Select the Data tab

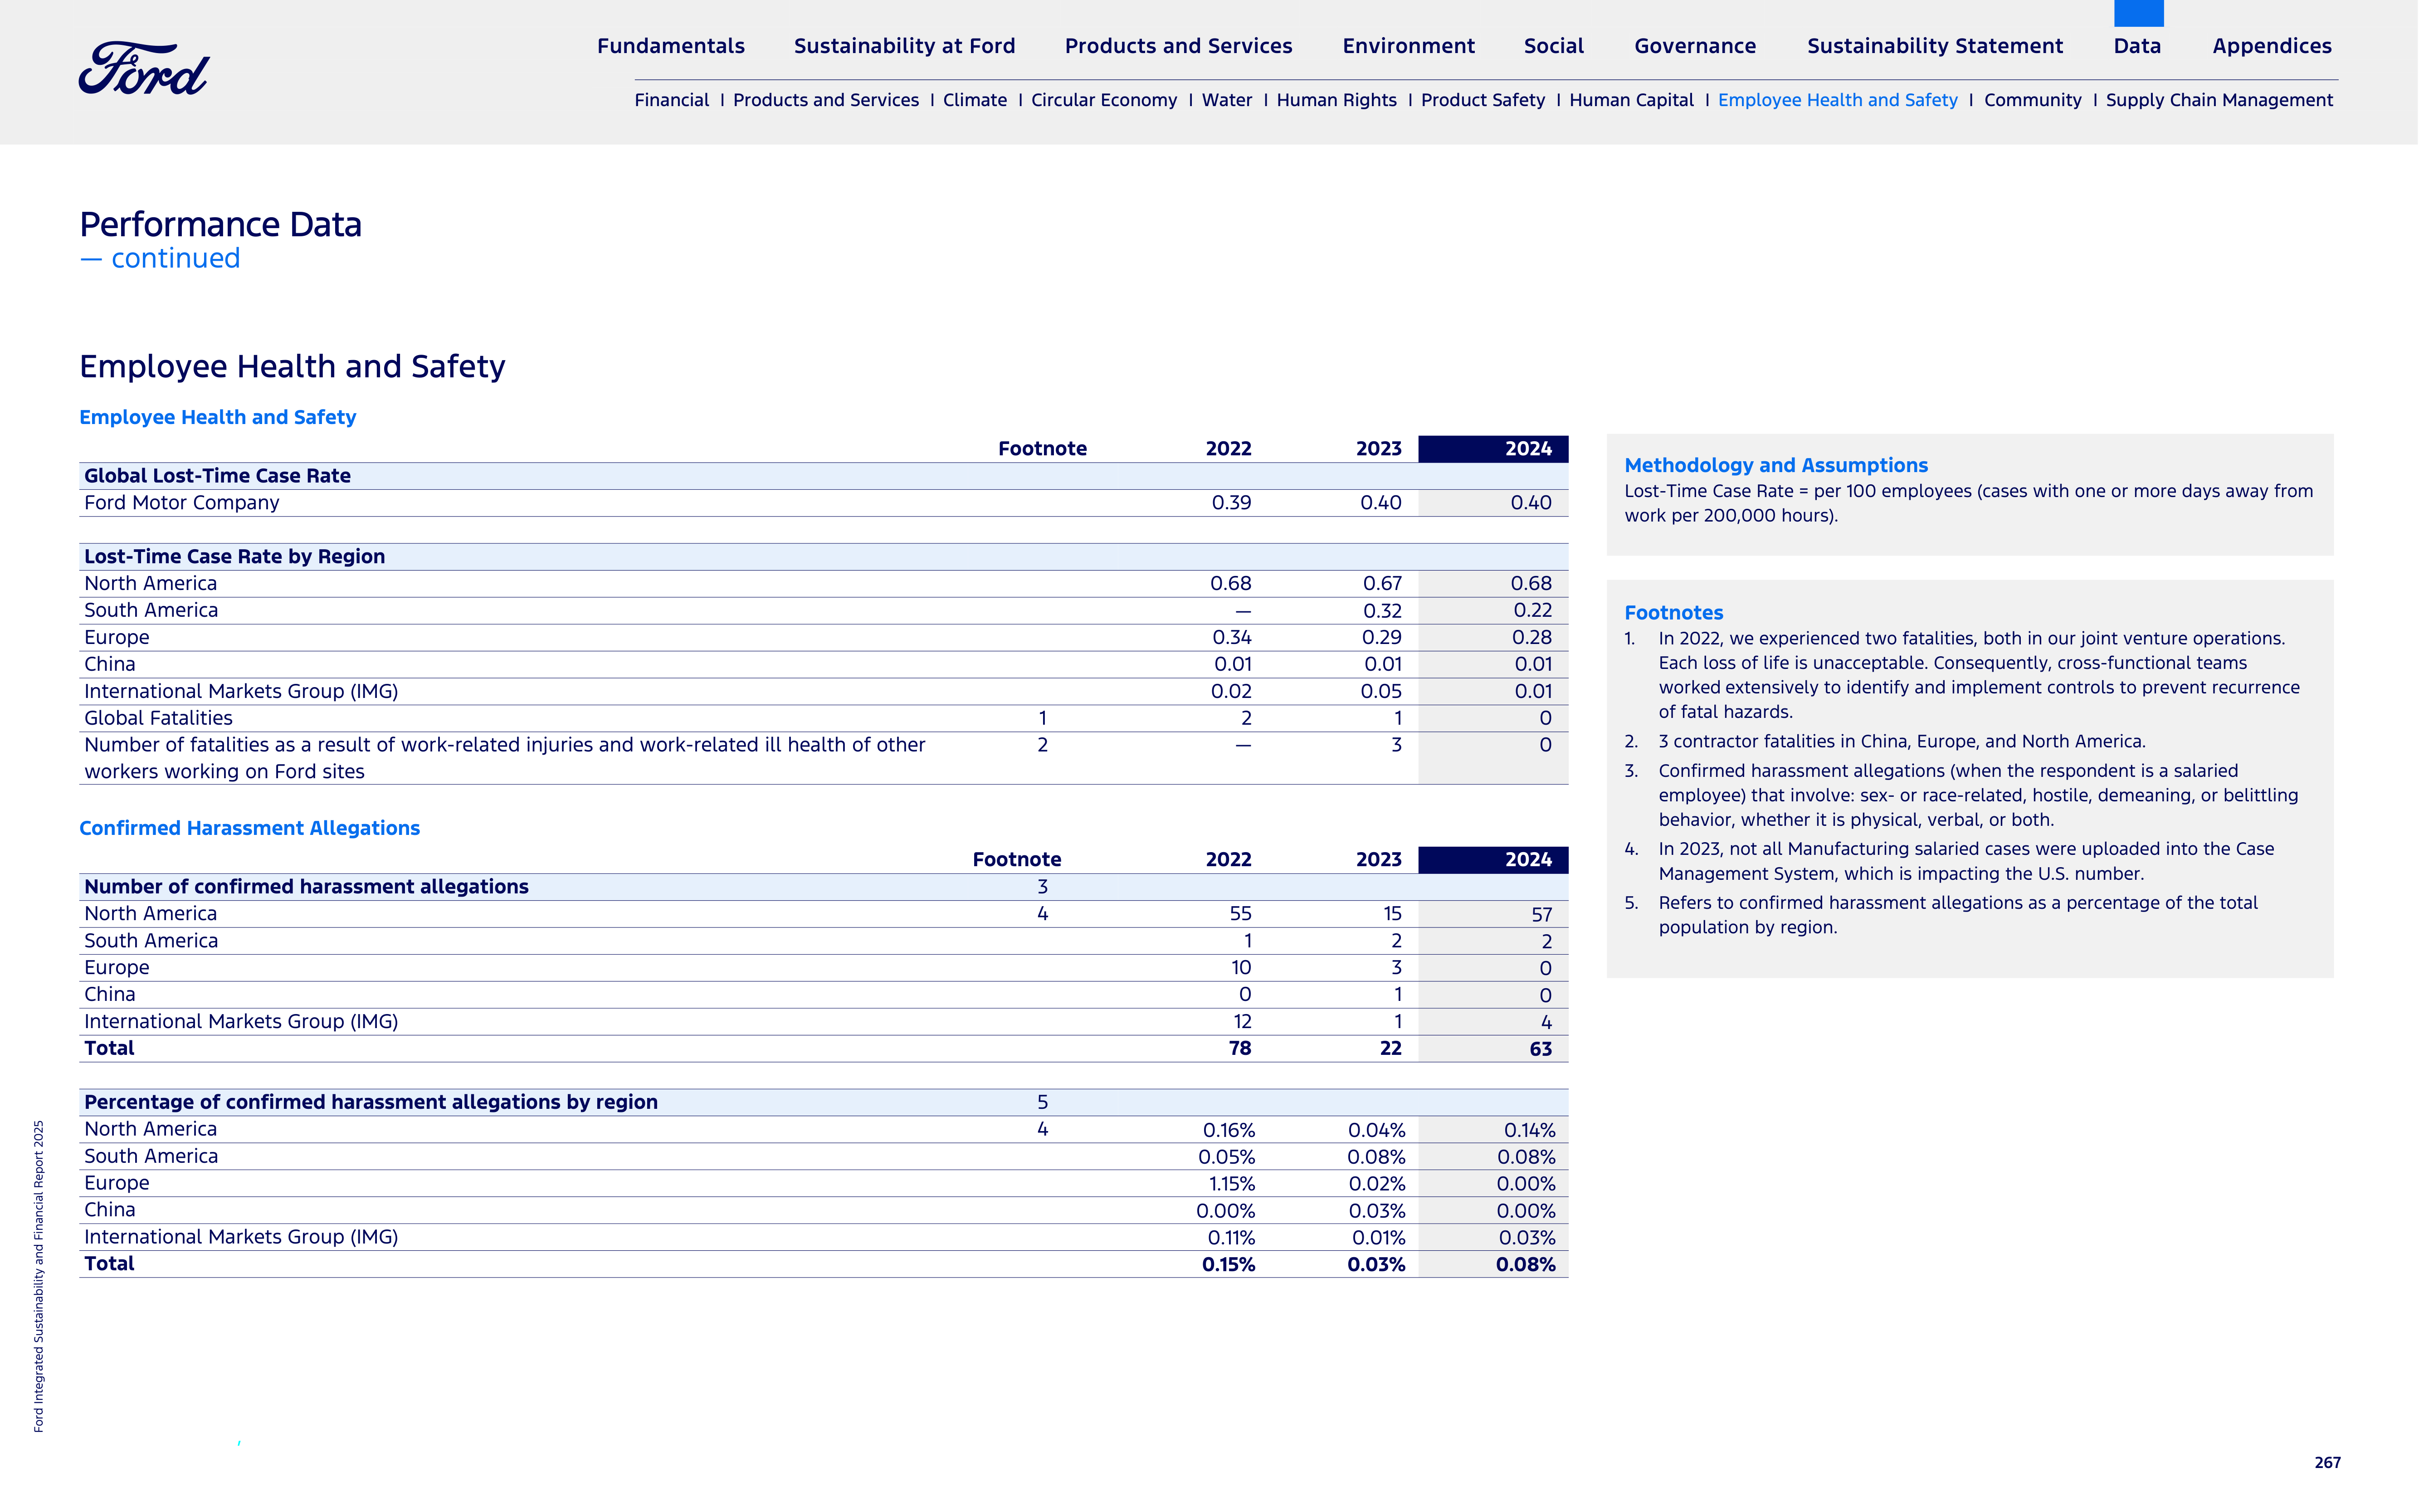[x=2138, y=46]
